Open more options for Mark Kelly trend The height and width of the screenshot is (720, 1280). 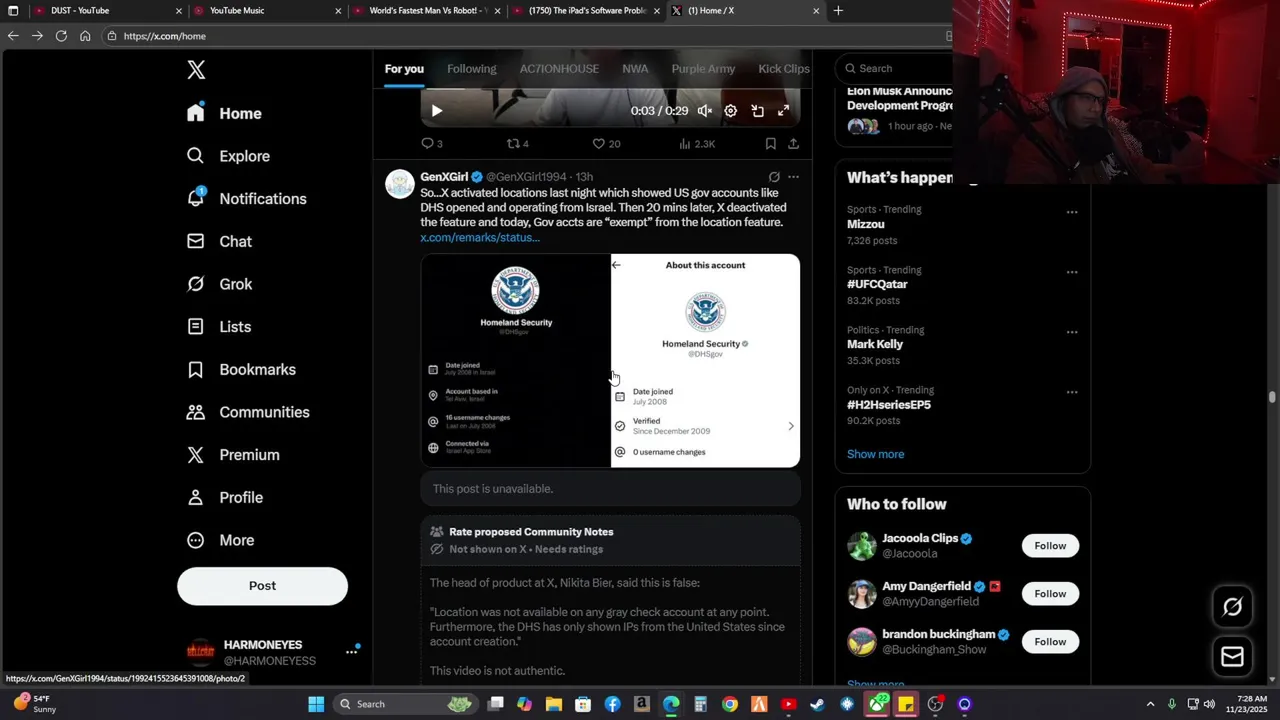click(1072, 332)
